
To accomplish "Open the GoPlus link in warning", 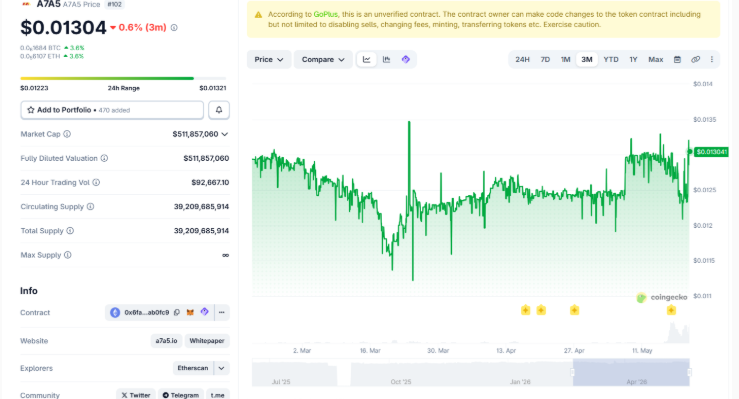I will click(326, 15).
